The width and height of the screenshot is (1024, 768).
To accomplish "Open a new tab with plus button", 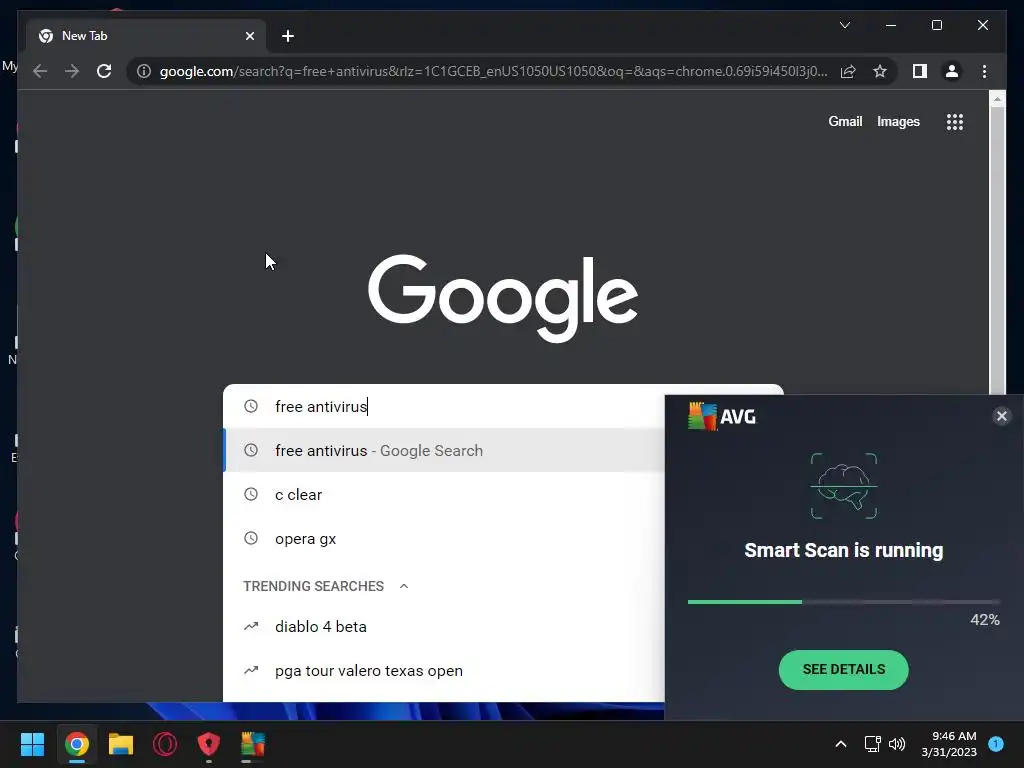I will click(288, 36).
